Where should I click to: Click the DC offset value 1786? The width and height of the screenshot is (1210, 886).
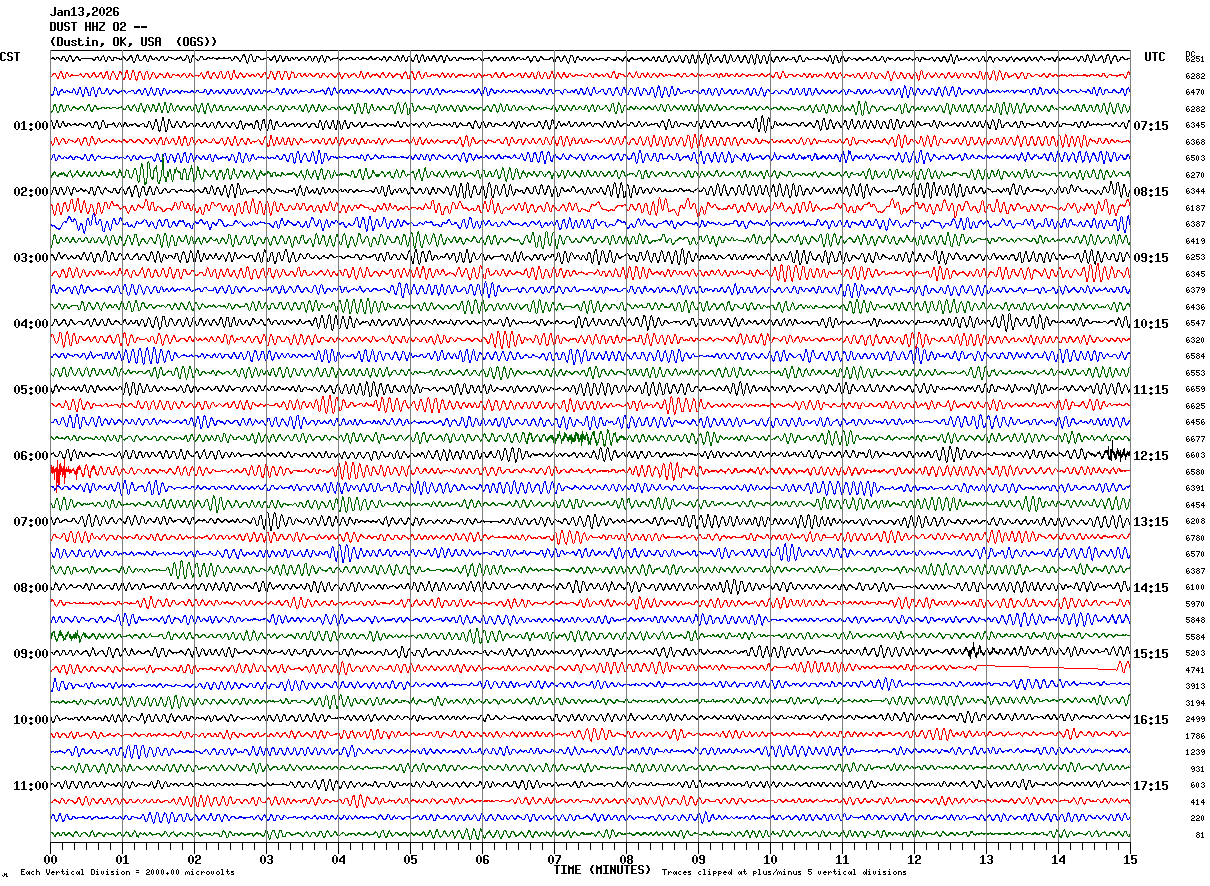tap(1195, 736)
